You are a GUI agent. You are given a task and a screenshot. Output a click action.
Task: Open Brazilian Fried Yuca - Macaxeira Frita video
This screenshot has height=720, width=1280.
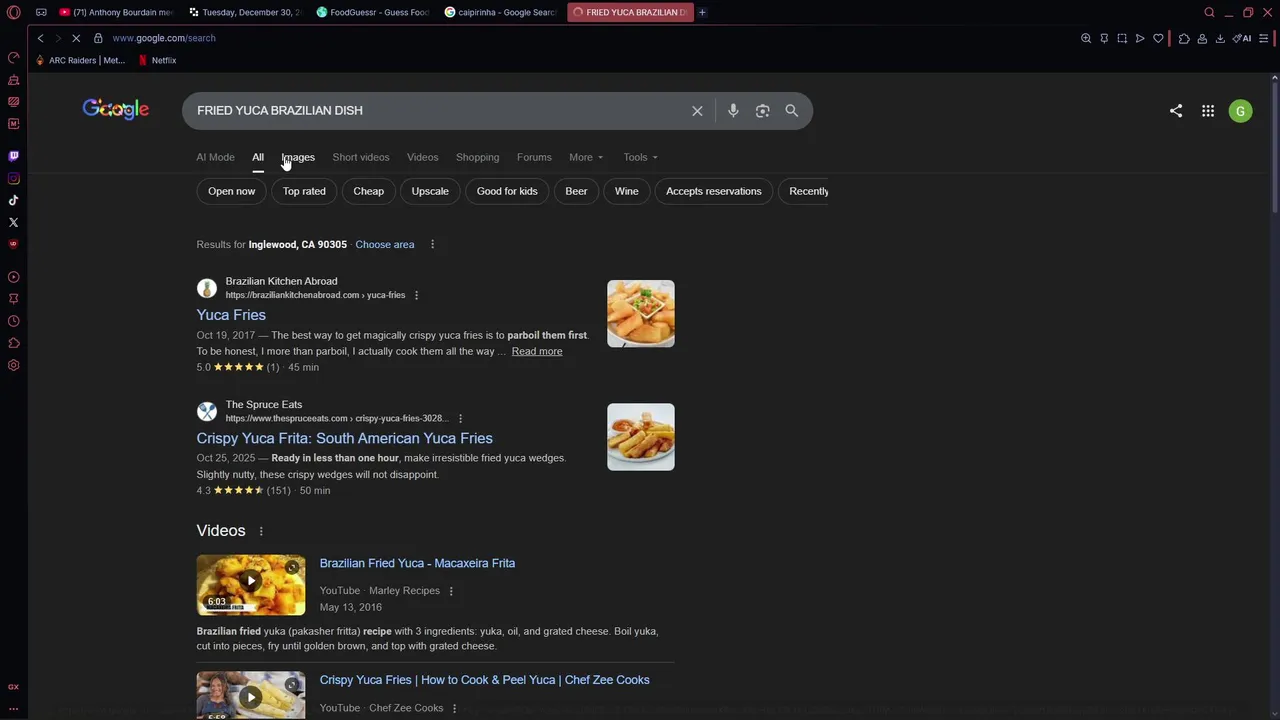tap(417, 563)
